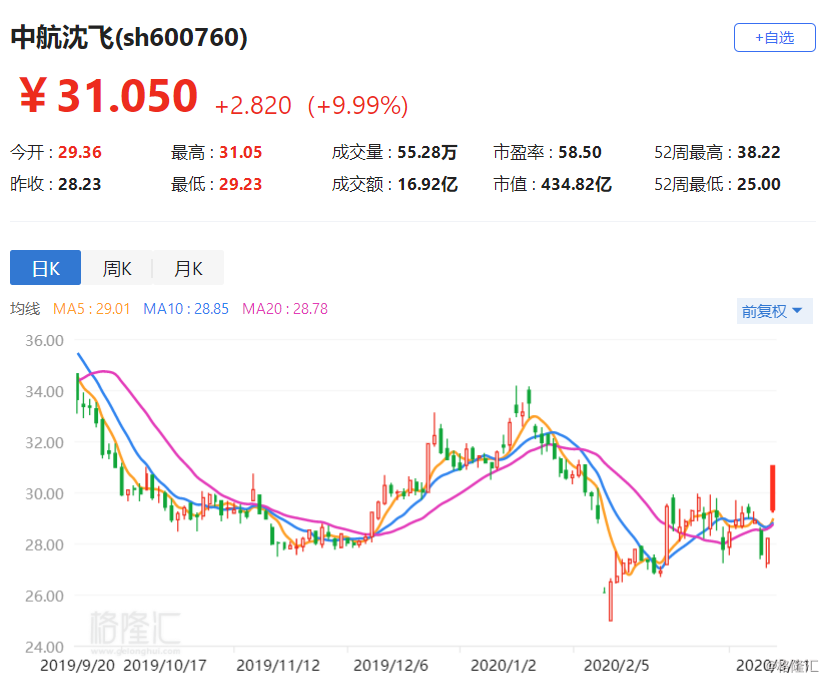The width and height of the screenshot is (826, 680).
Task: Click the 今开 opening price 29.36
Action: pyautogui.click(x=80, y=152)
